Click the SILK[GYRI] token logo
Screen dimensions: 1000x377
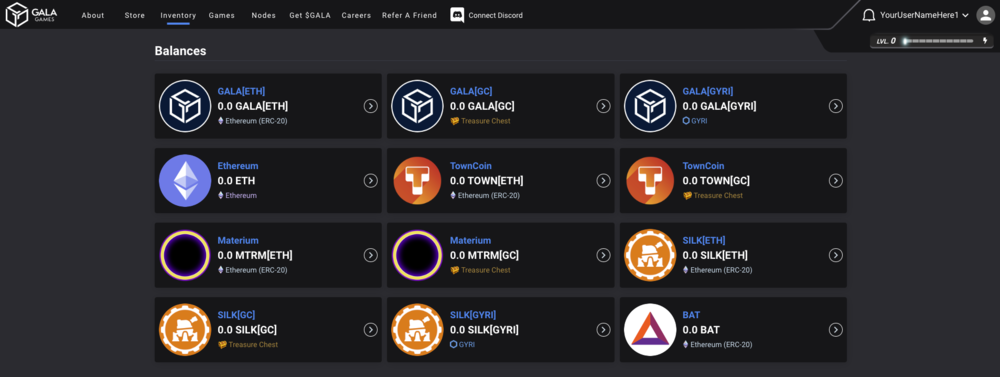click(x=417, y=330)
